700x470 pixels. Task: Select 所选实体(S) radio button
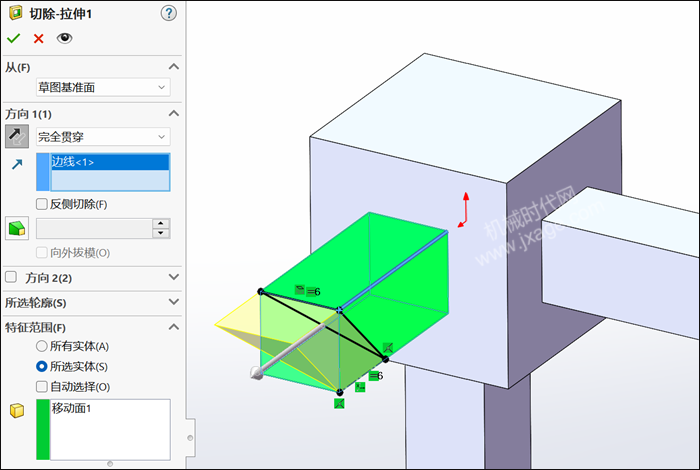click(42, 366)
